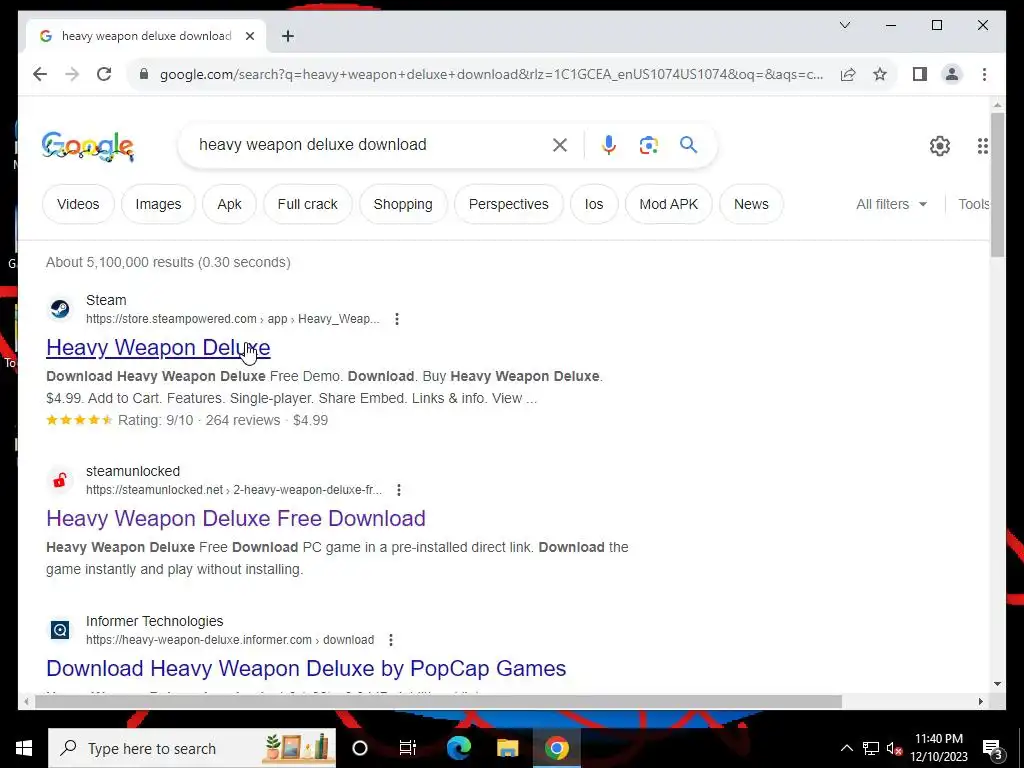Select the Ios filter chip
The image size is (1024, 768).
click(x=594, y=204)
